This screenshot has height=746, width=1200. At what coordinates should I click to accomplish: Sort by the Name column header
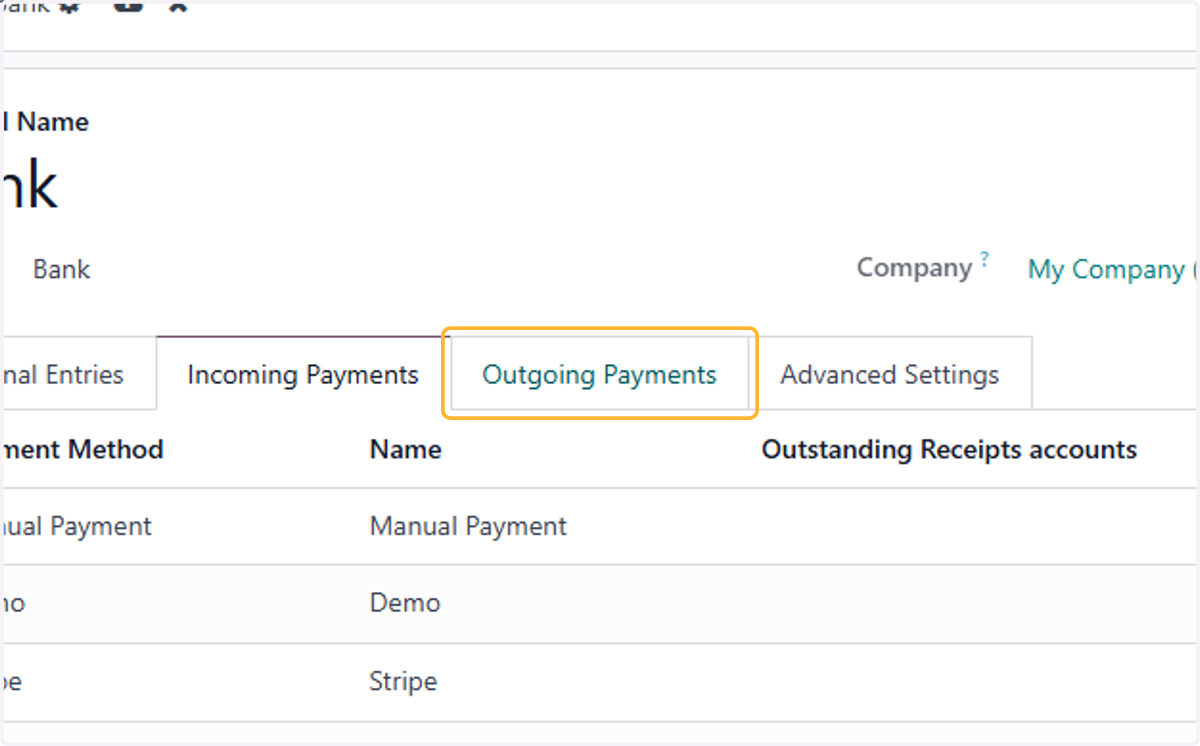pos(406,450)
